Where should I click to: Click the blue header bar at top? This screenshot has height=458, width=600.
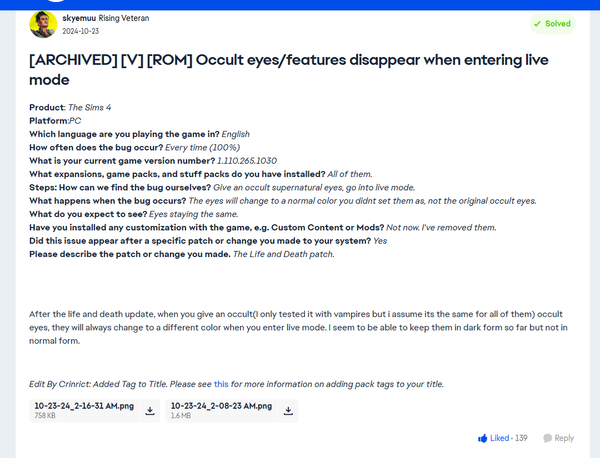click(300, 3)
